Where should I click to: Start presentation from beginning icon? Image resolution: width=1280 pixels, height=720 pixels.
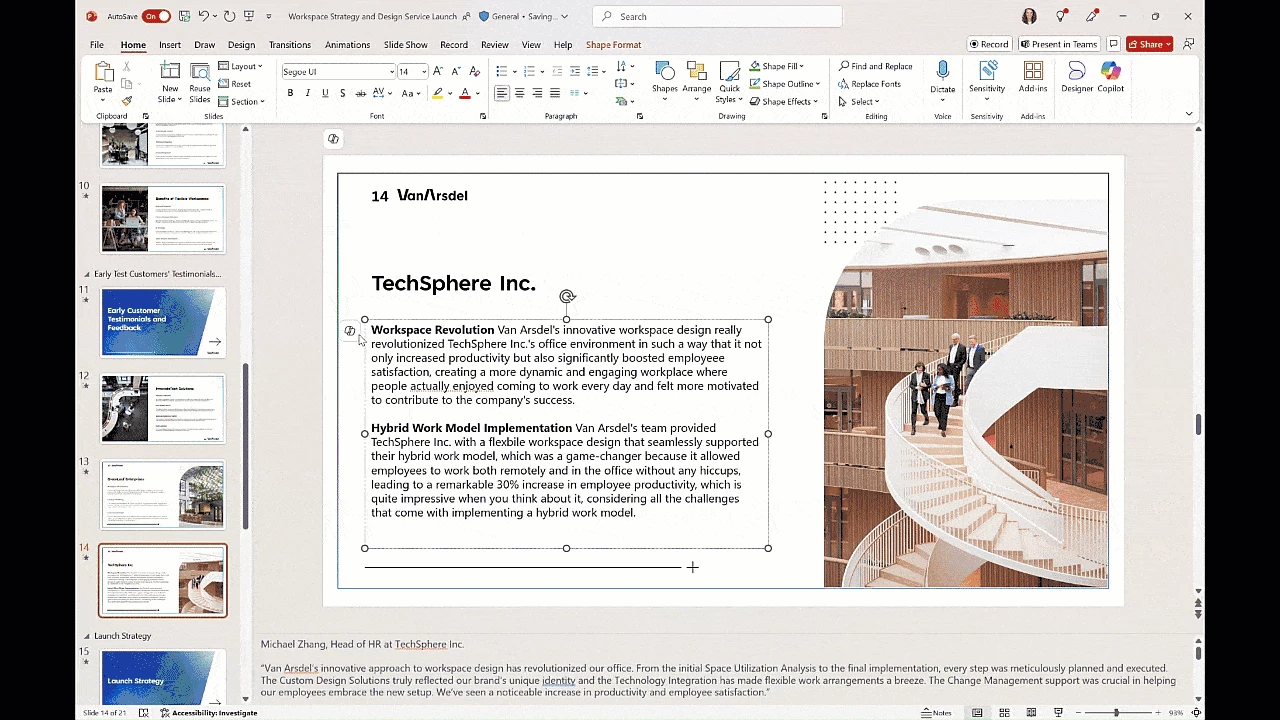point(250,16)
